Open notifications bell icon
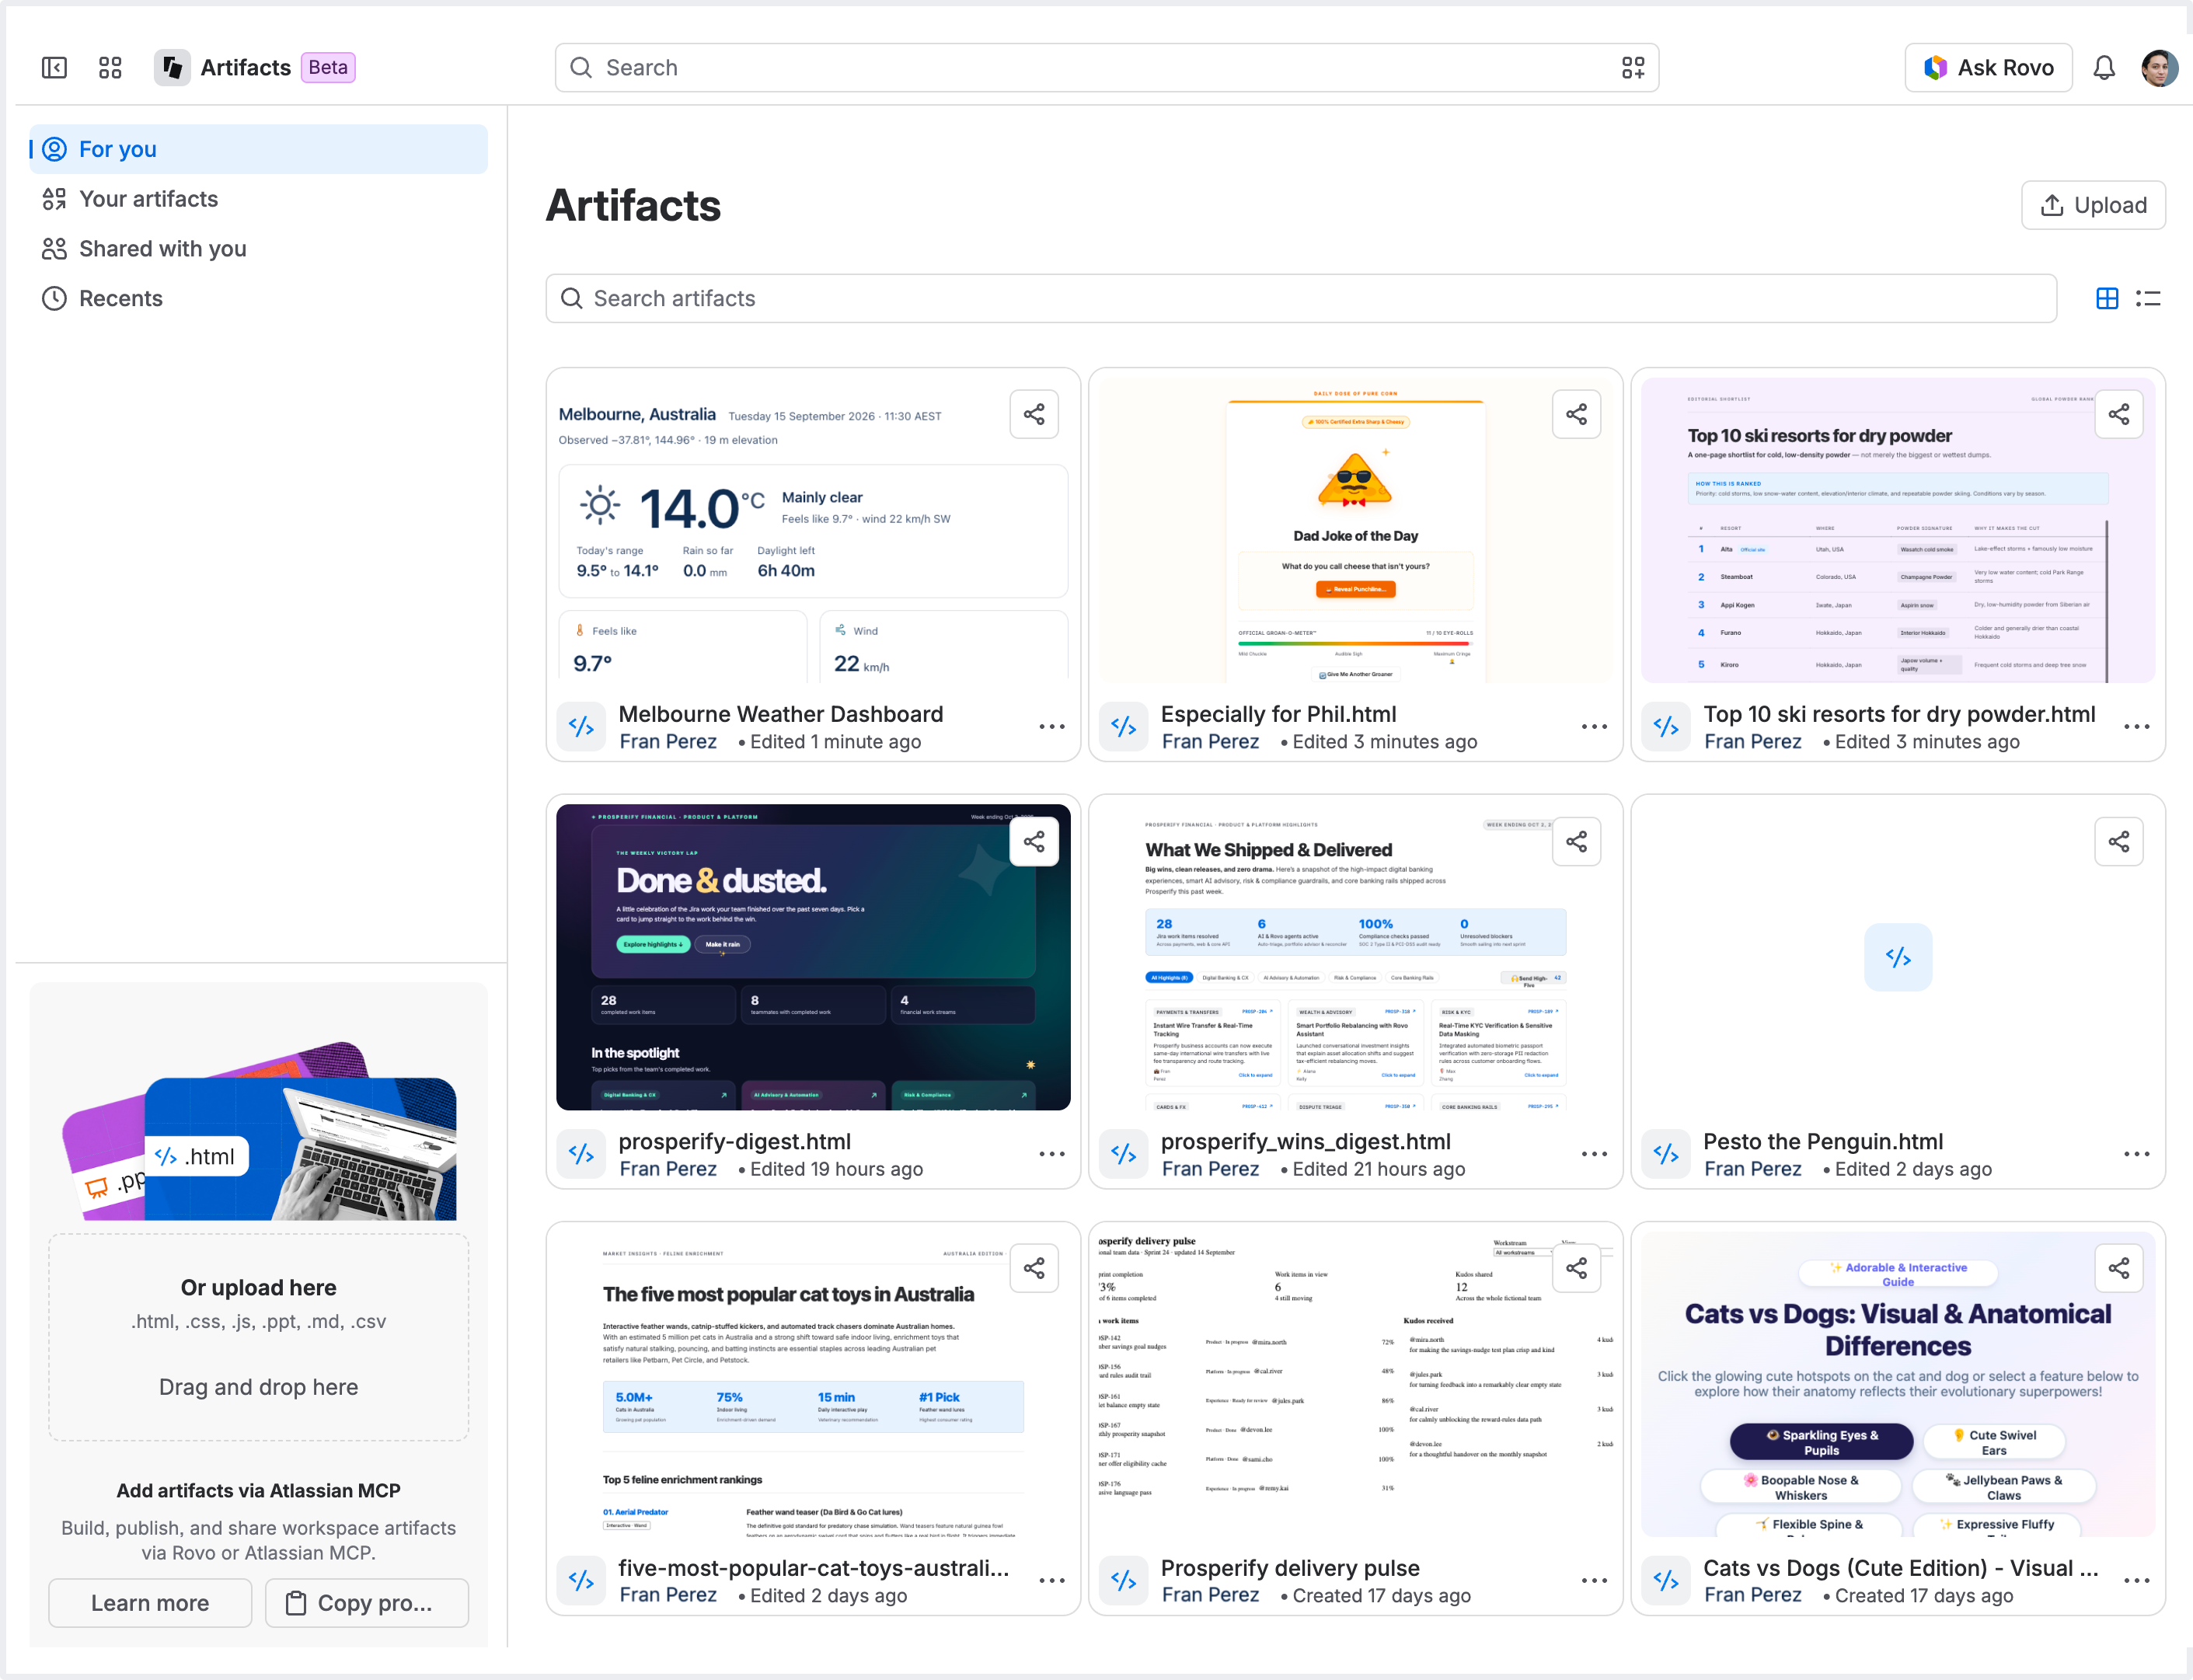The image size is (2193, 1680). click(x=2103, y=67)
